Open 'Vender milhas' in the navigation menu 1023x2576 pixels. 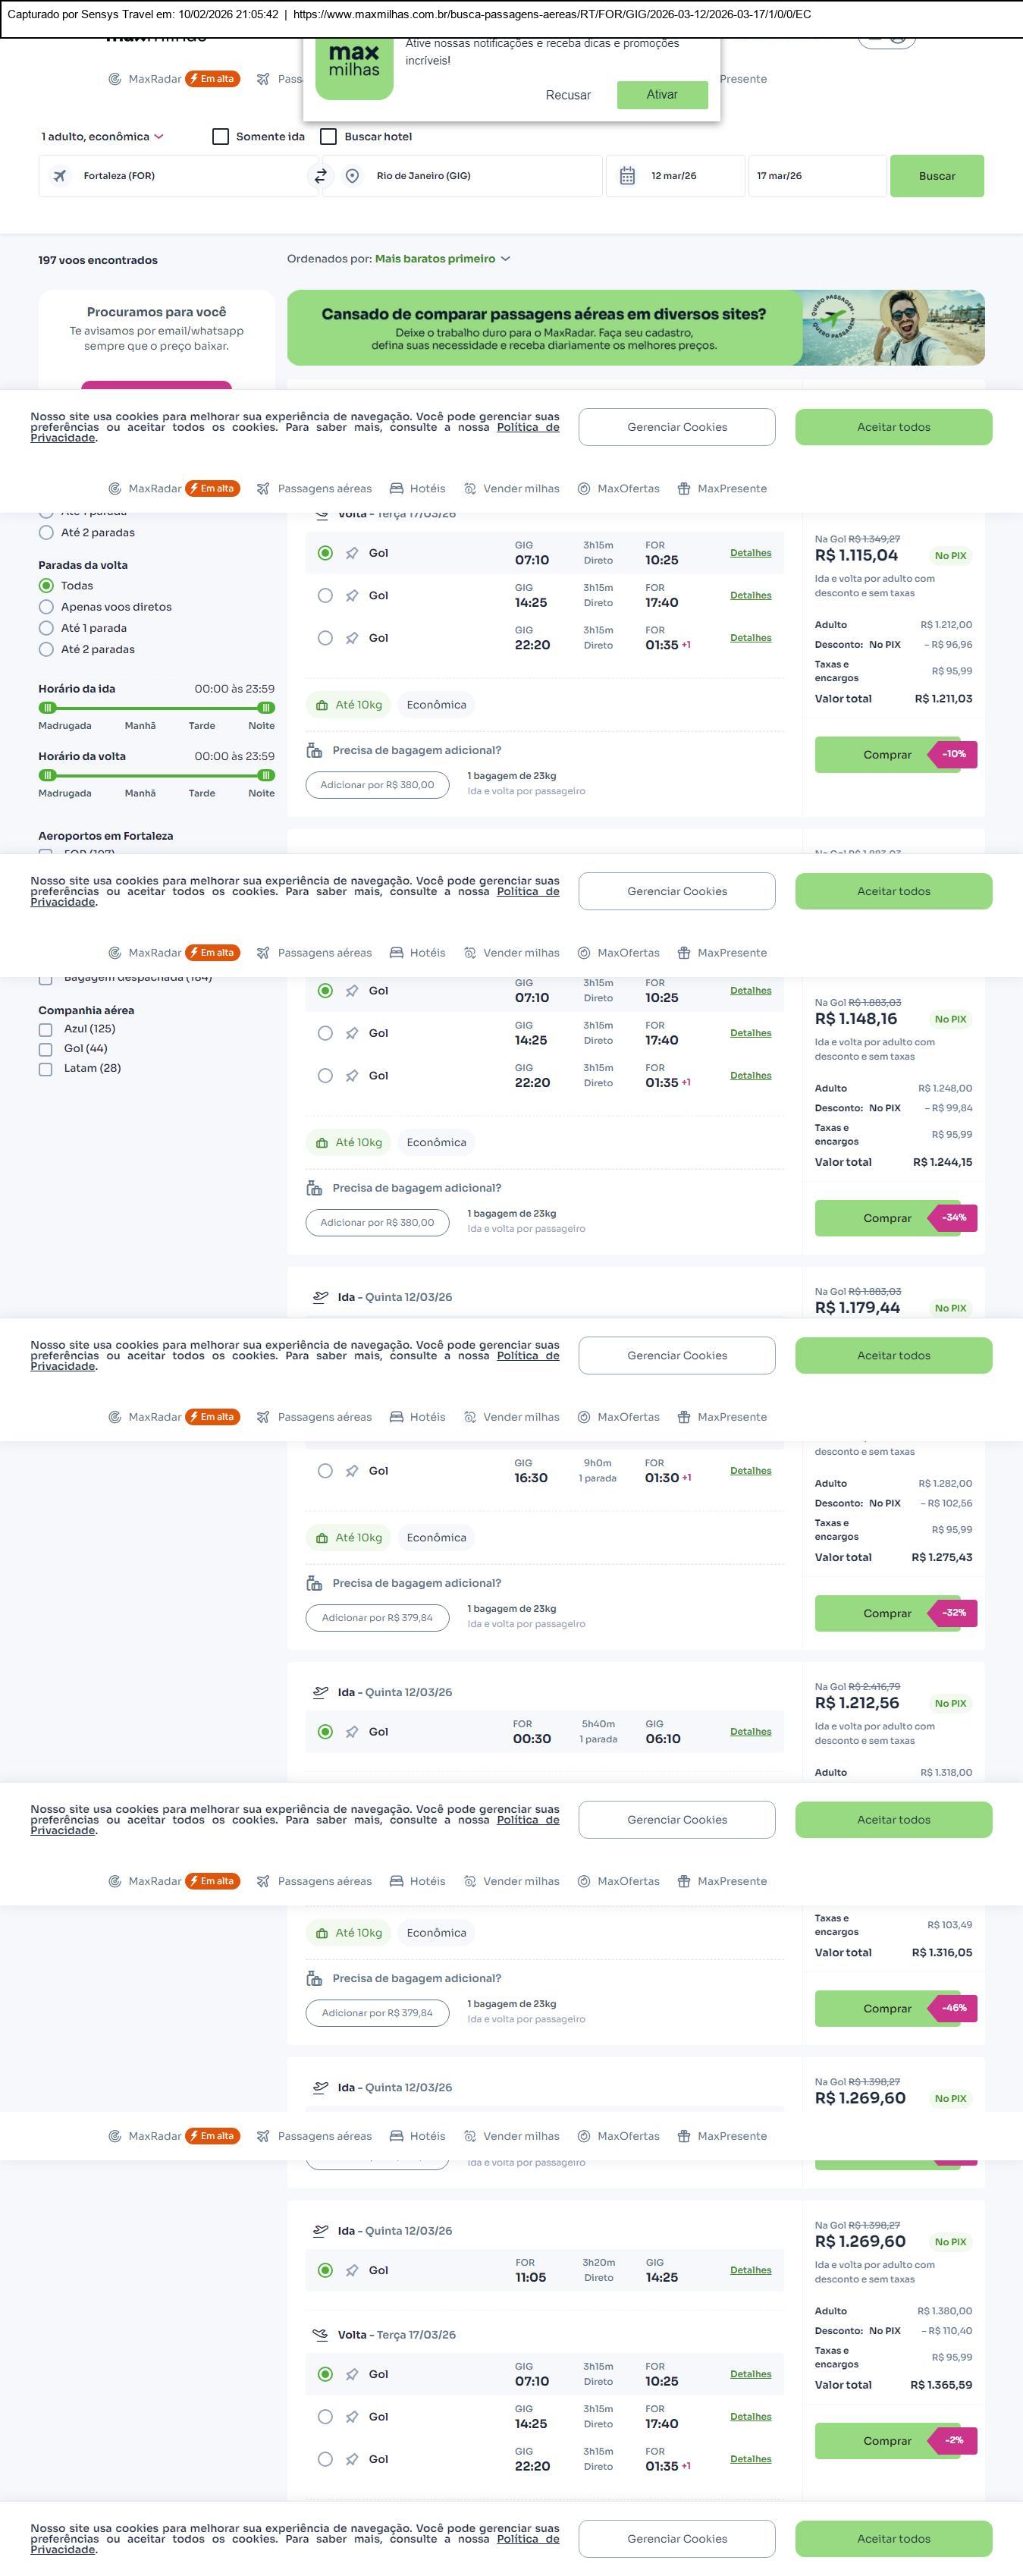(x=511, y=489)
